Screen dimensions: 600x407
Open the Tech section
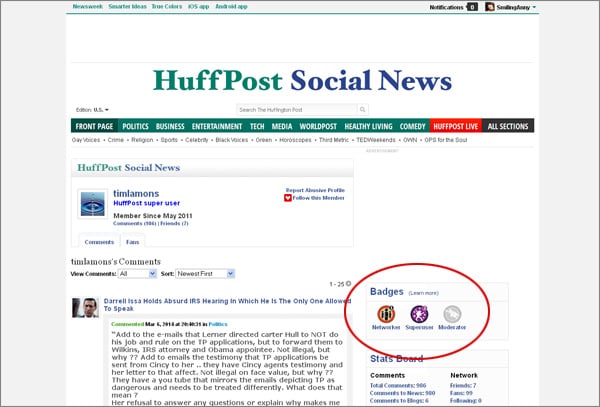(x=257, y=126)
